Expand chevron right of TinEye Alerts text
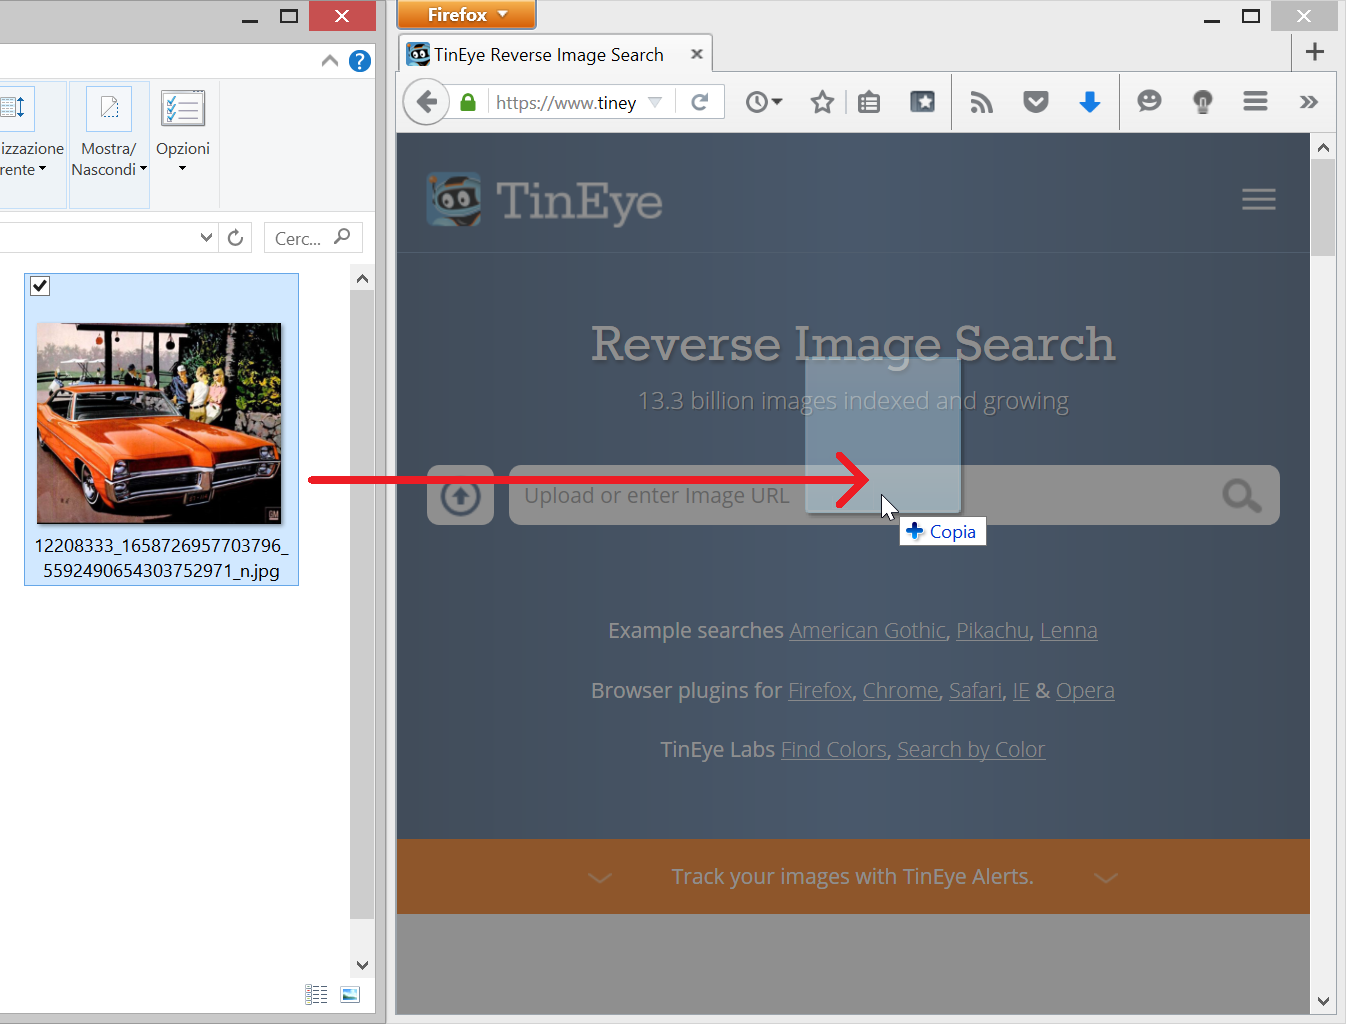1346x1024 pixels. click(1105, 878)
